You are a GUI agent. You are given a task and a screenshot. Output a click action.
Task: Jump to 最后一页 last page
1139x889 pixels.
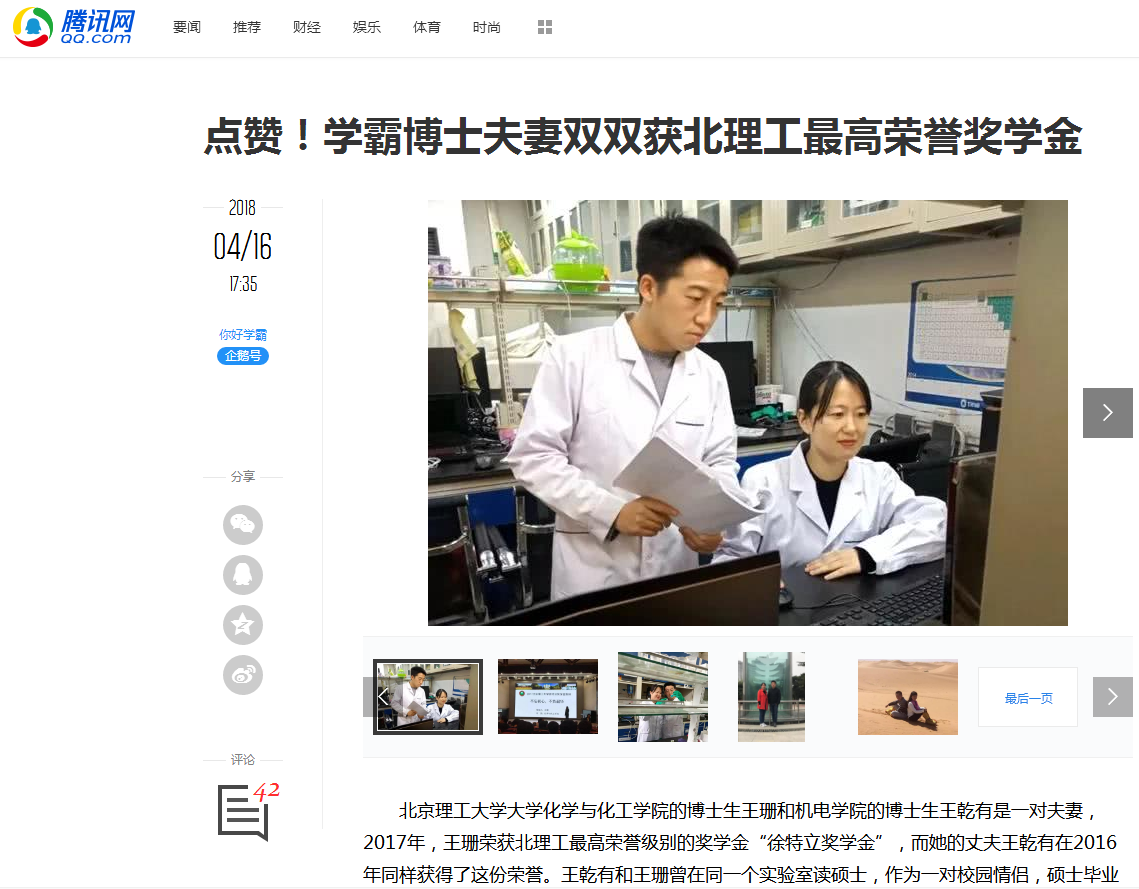click(1028, 698)
